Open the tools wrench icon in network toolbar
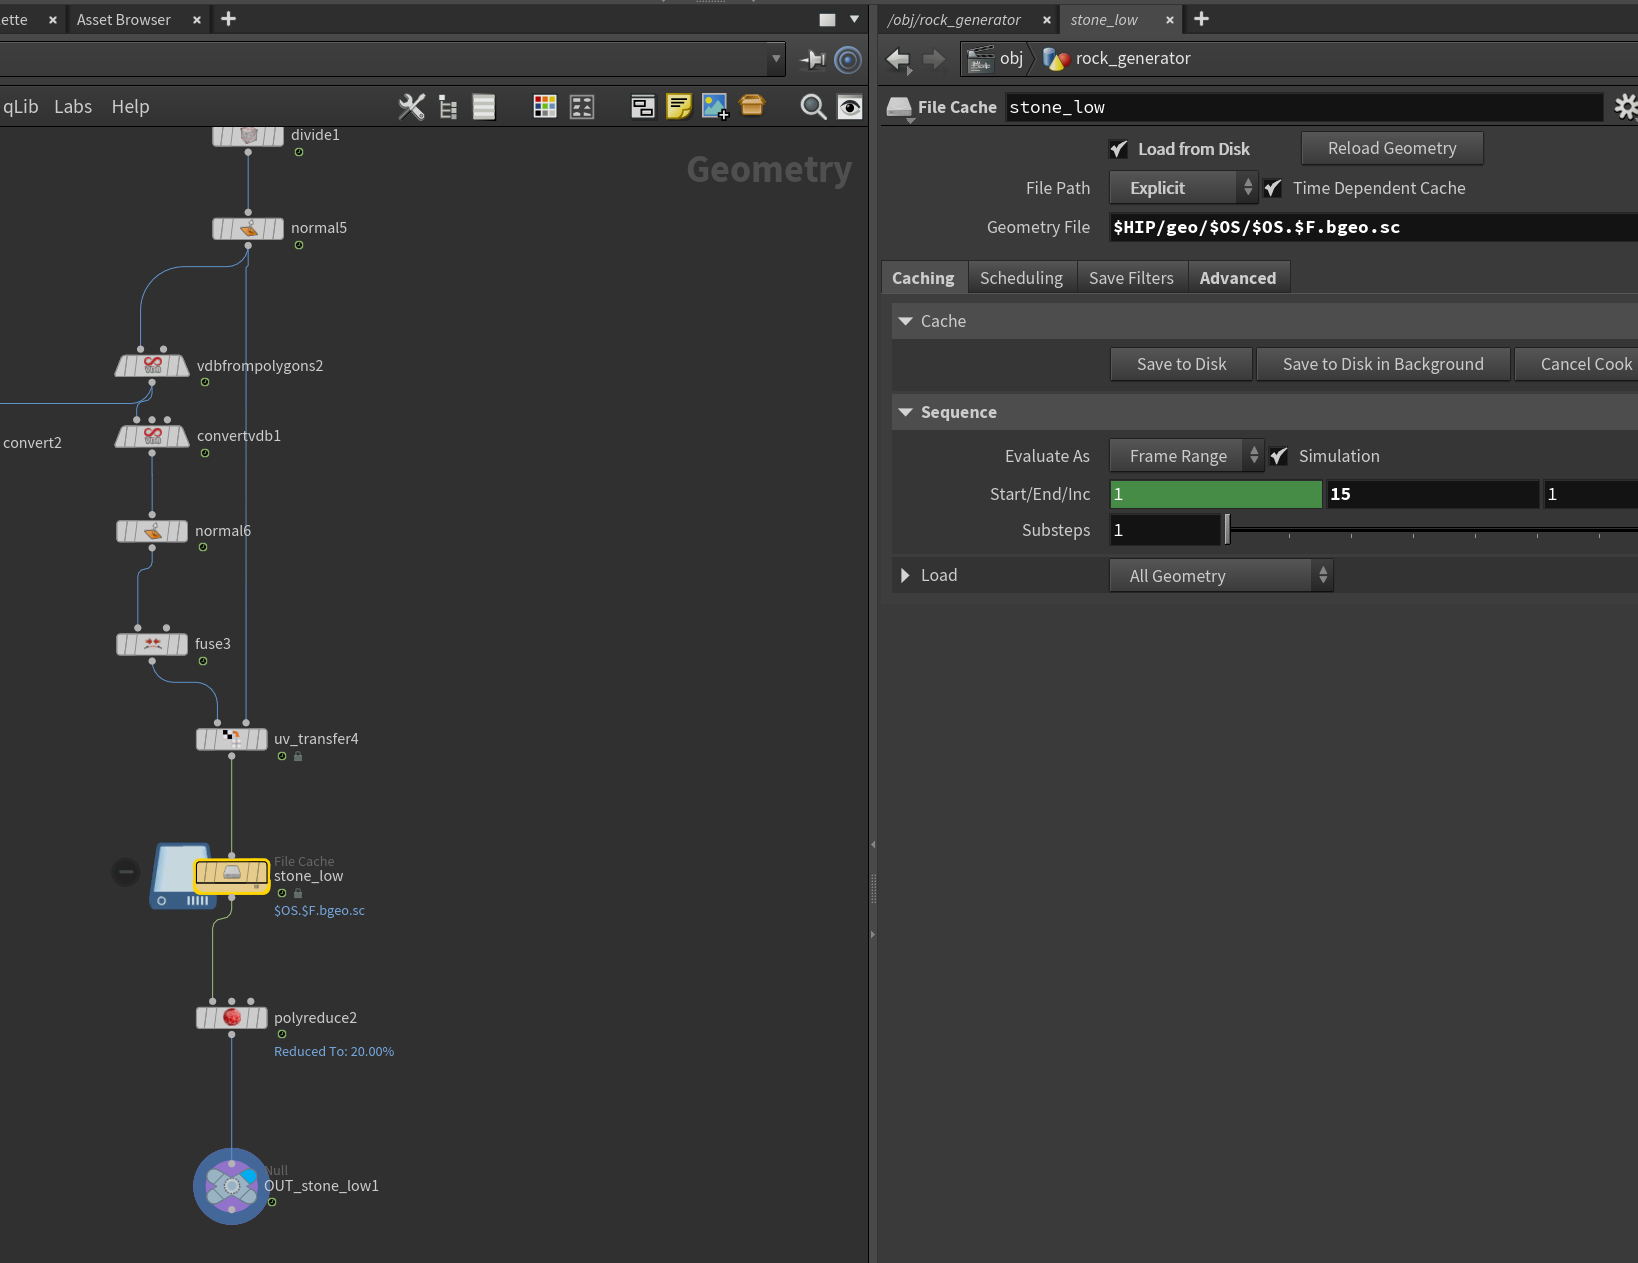Viewport: 1638px width, 1263px height. (411, 107)
